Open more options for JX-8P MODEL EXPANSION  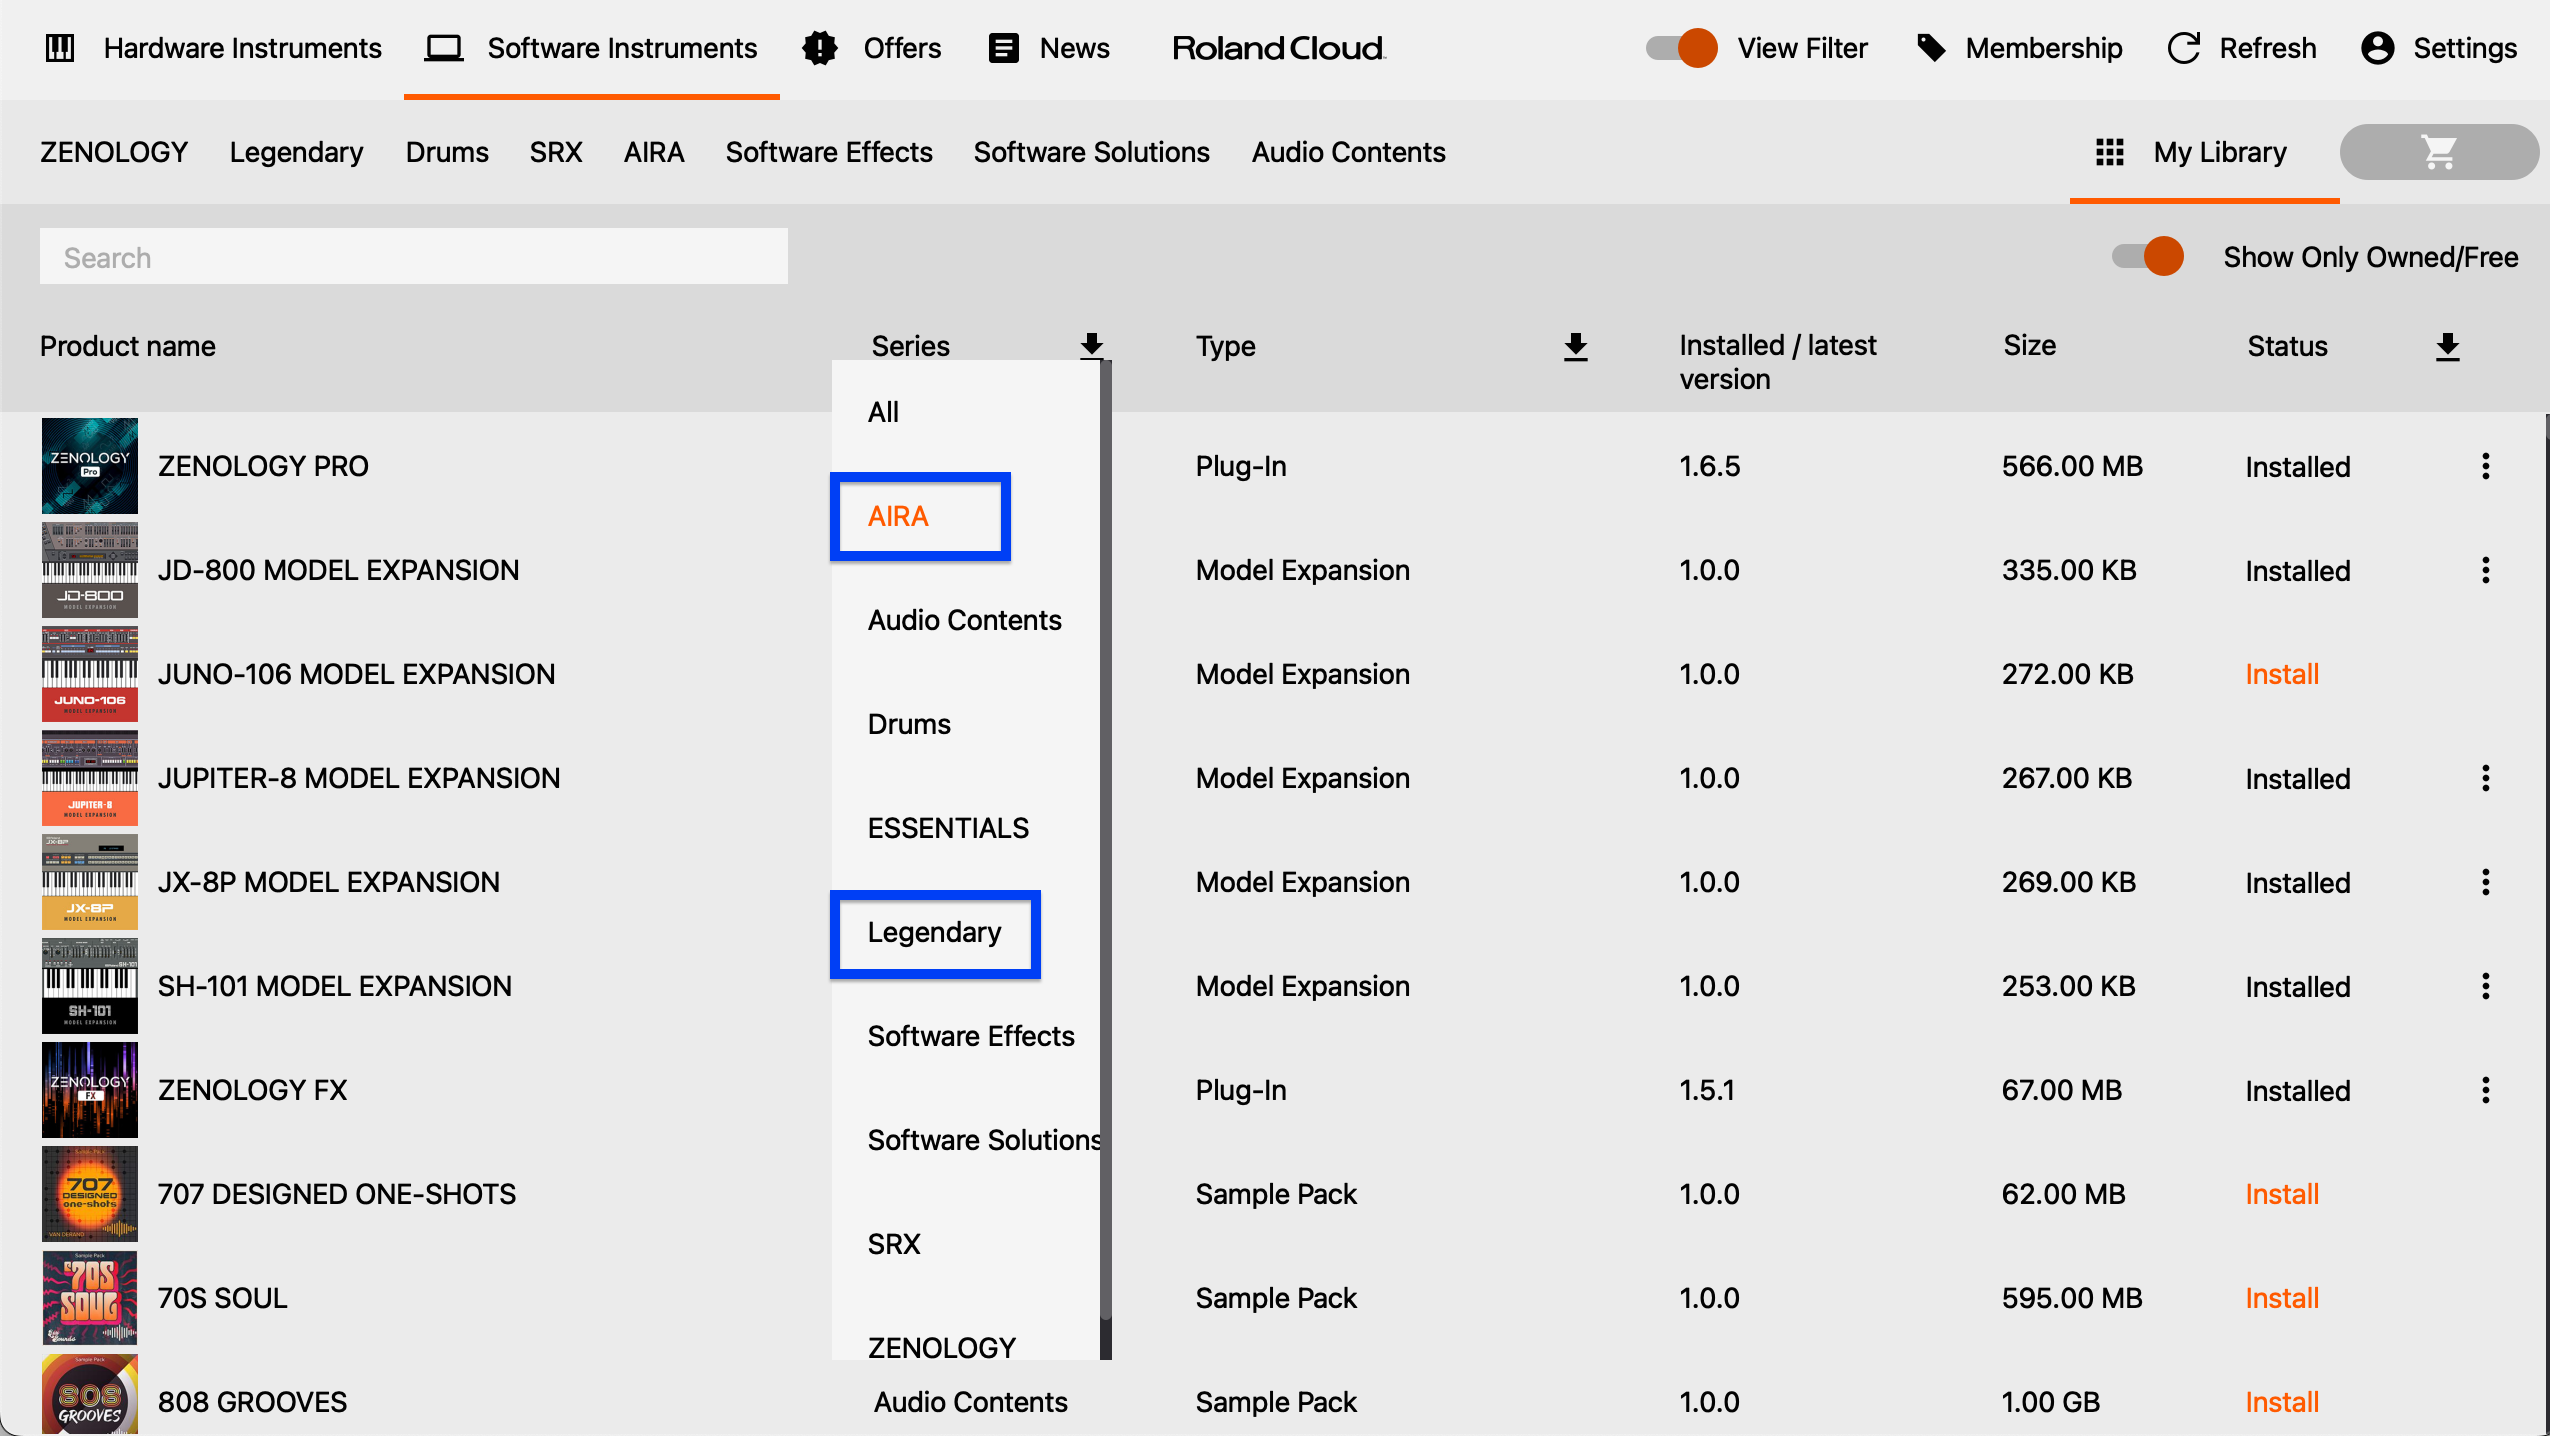pyautogui.click(x=2486, y=882)
